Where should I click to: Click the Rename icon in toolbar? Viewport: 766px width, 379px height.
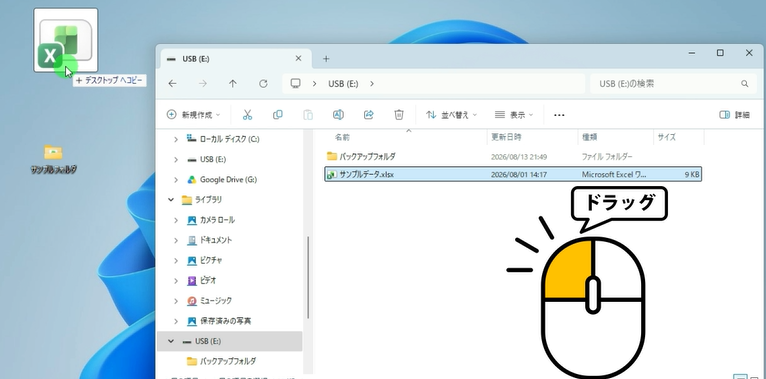tap(338, 115)
